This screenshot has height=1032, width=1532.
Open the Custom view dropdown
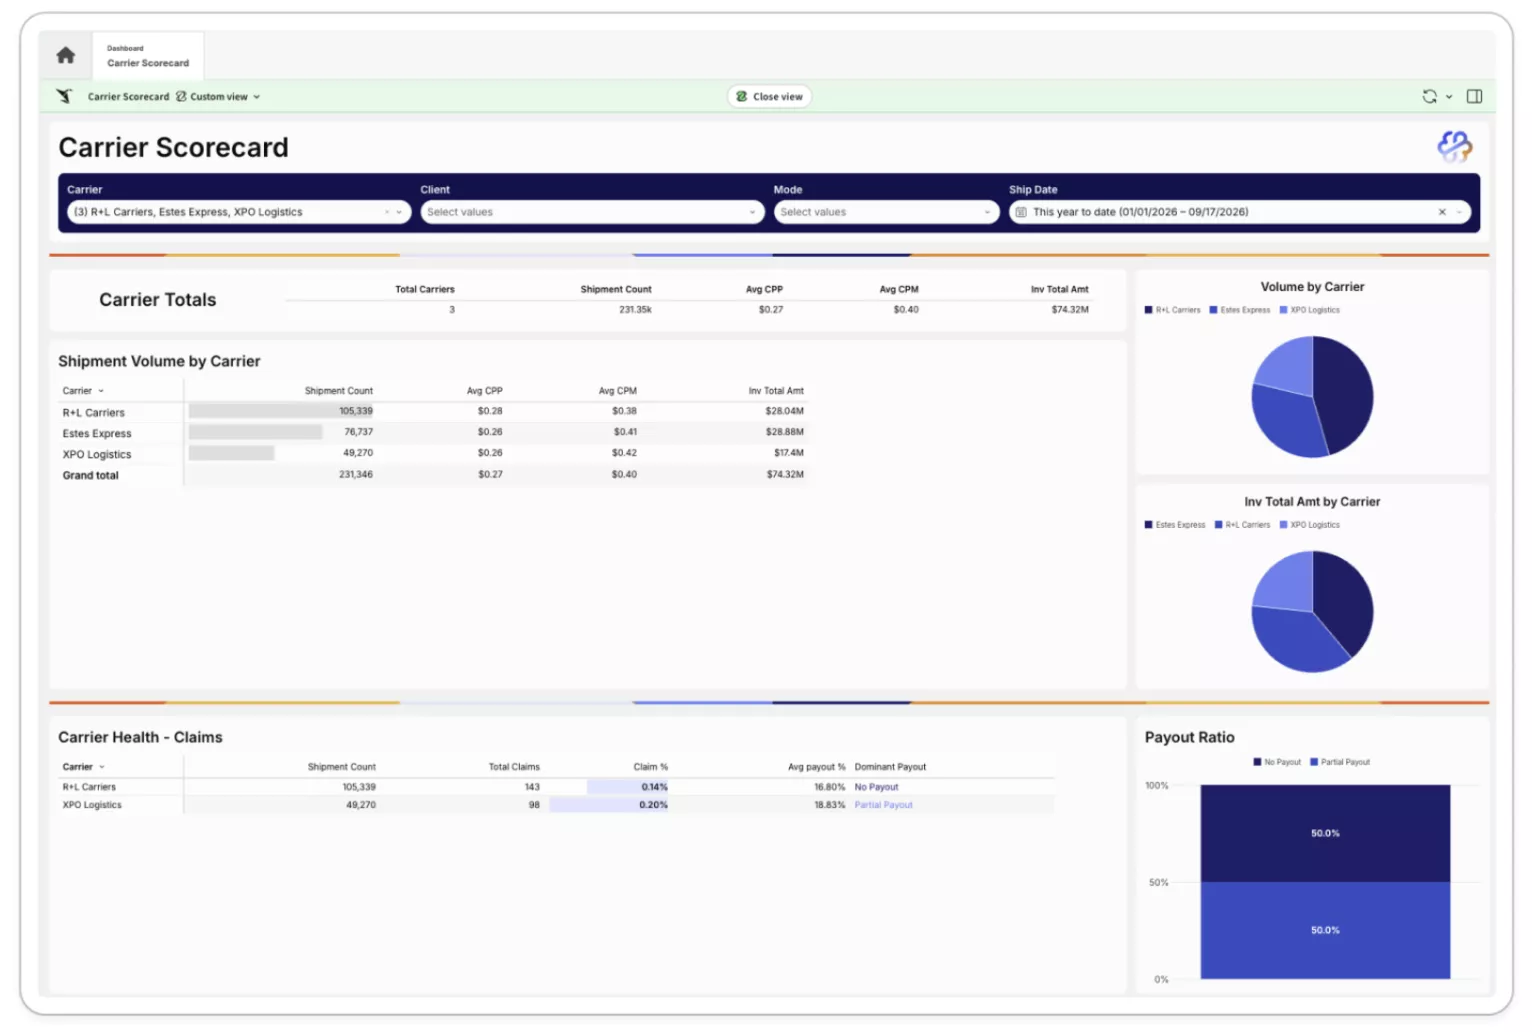(218, 97)
